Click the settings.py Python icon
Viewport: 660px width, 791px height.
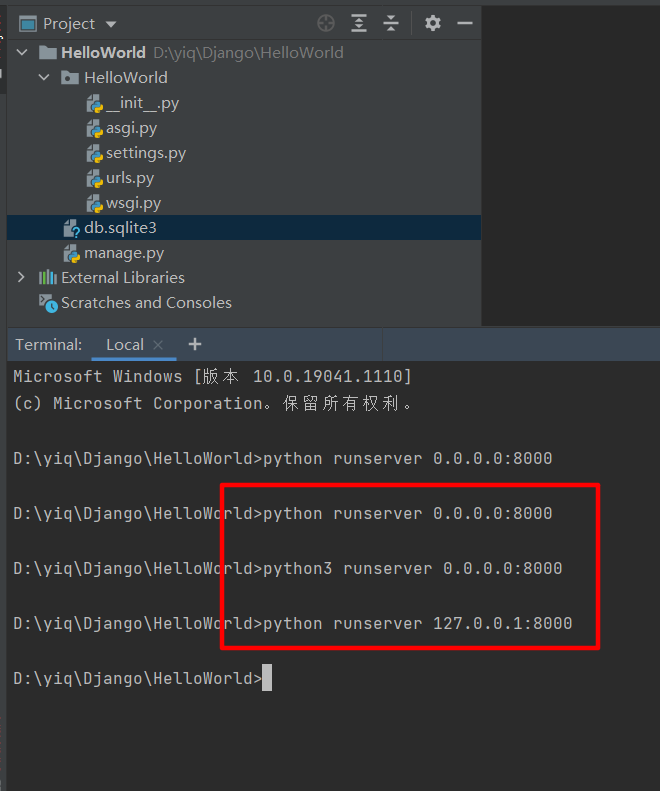click(x=94, y=153)
